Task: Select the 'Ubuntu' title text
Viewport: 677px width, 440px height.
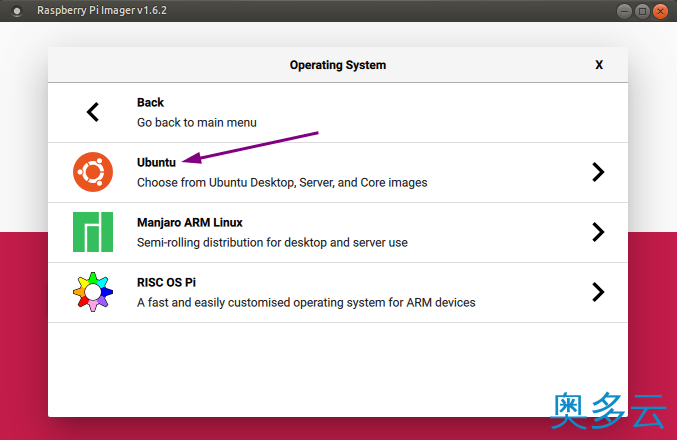Action: [156, 162]
